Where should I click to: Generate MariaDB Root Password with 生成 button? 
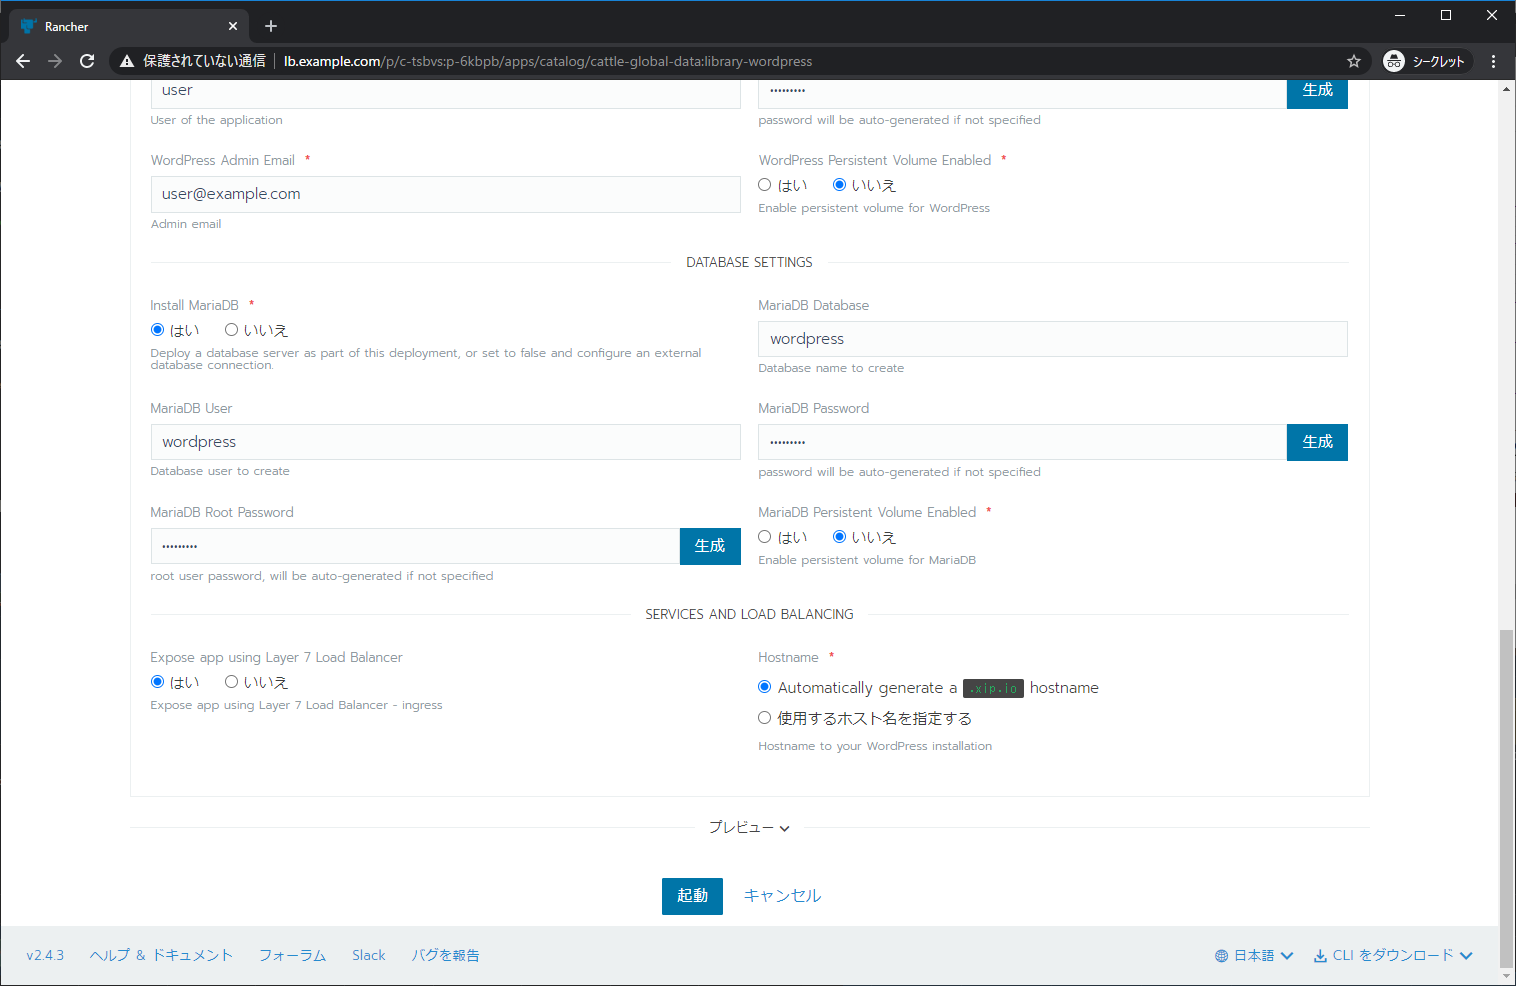710,546
